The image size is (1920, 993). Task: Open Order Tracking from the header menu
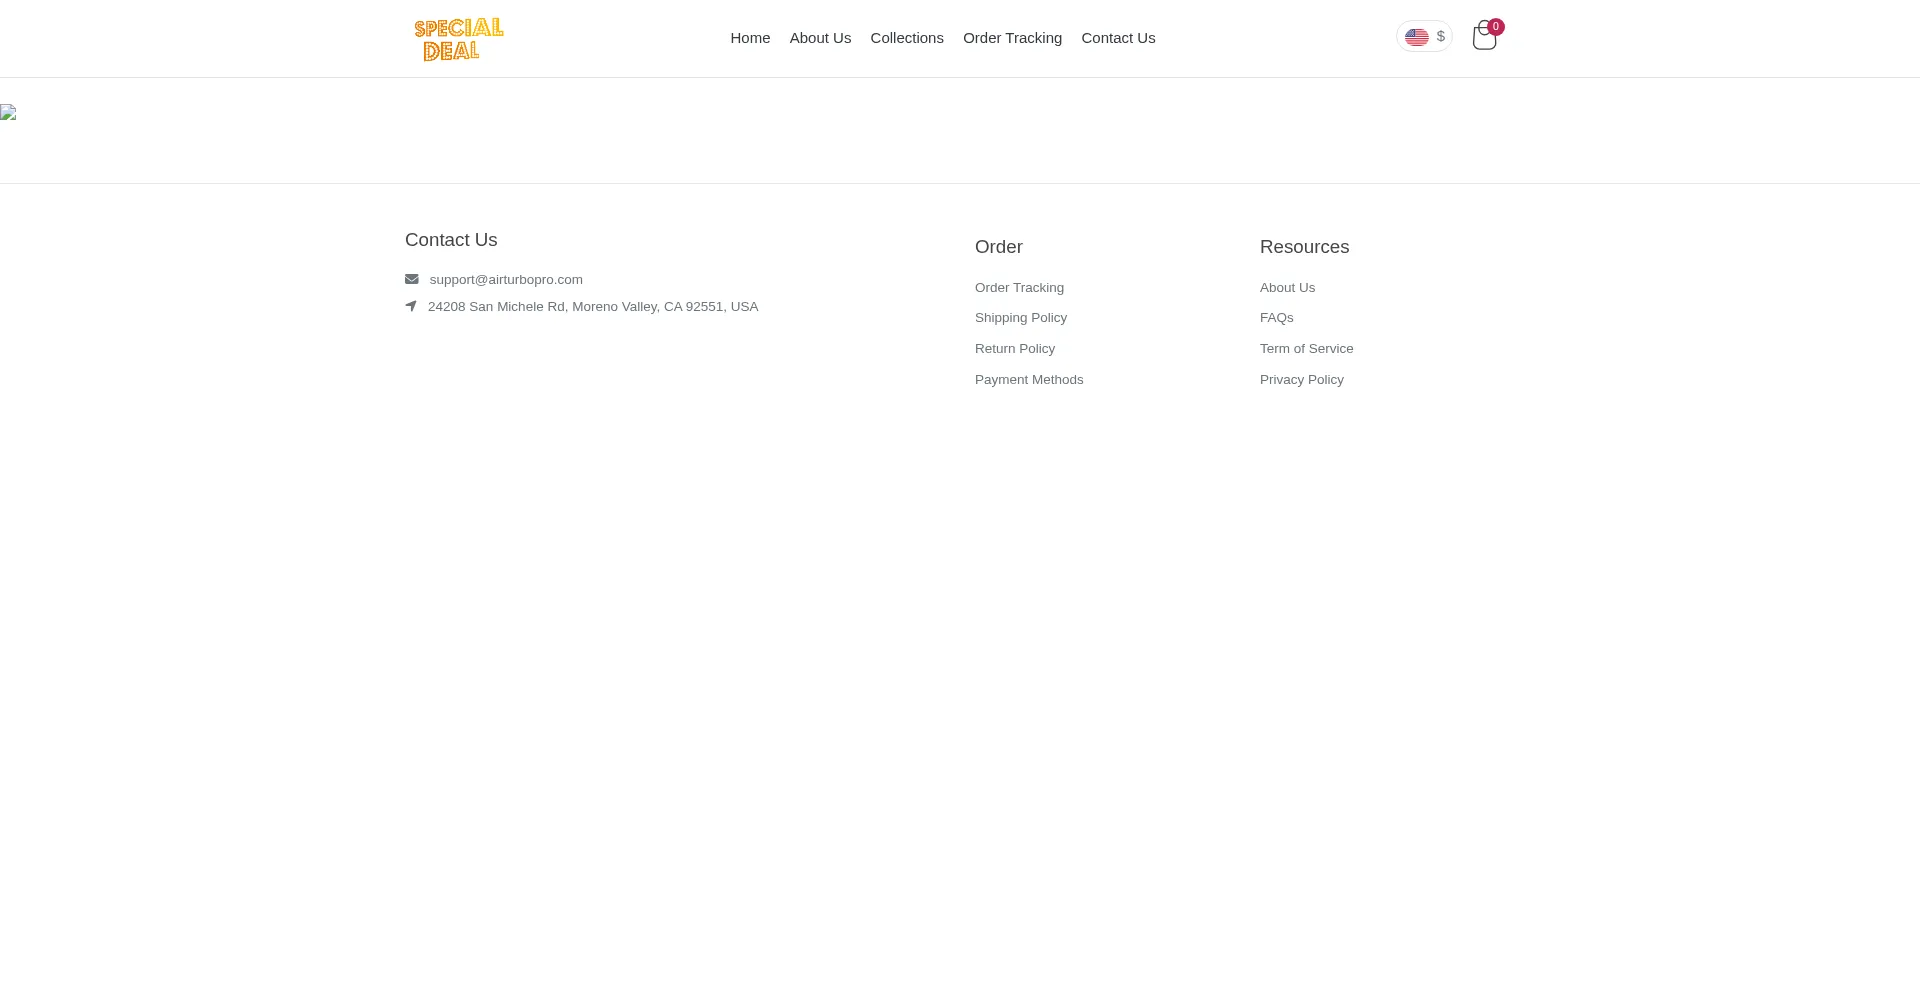(x=1012, y=38)
